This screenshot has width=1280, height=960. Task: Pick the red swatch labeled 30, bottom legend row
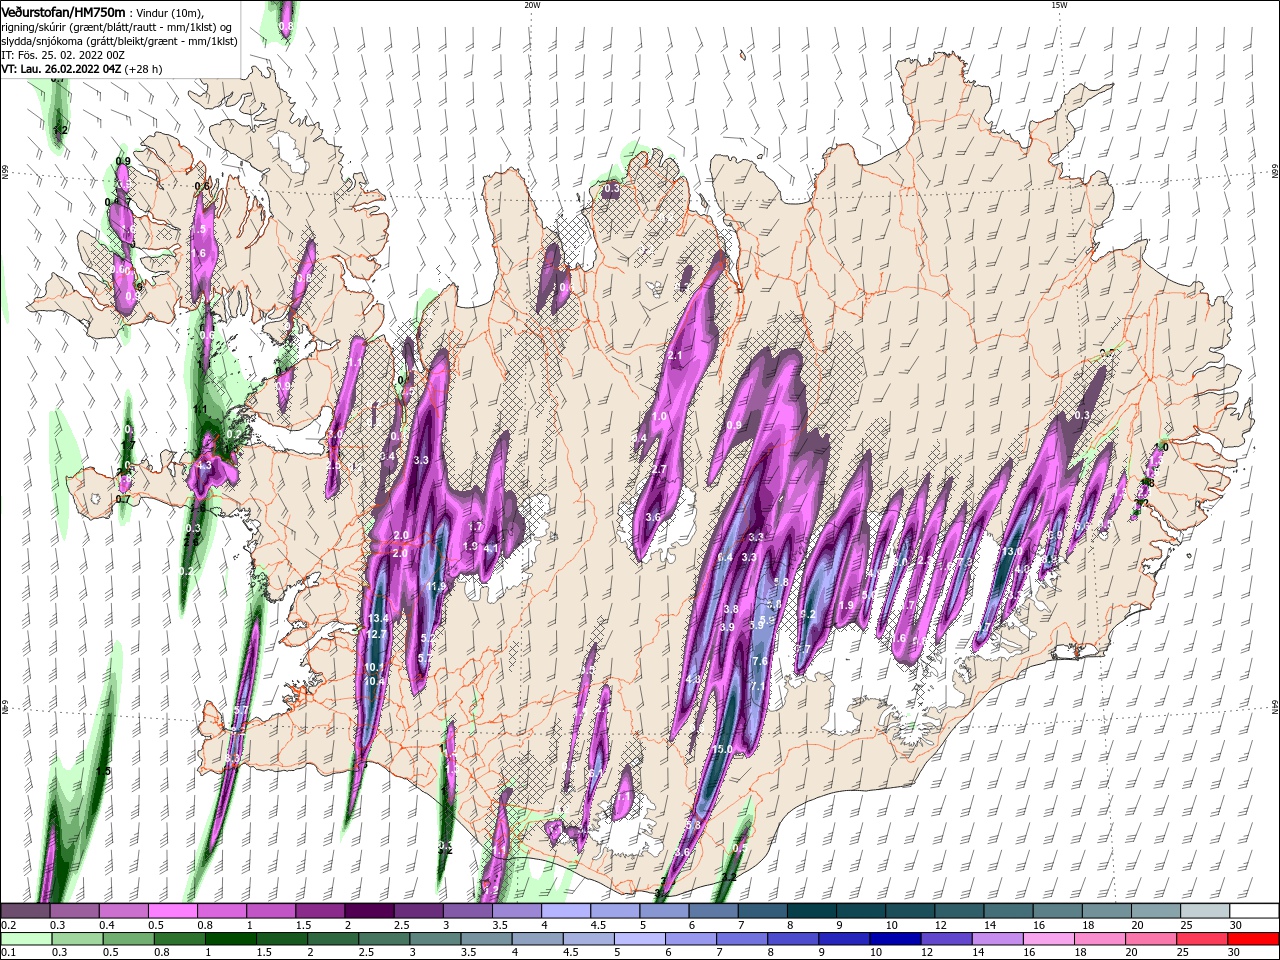[1252, 940]
